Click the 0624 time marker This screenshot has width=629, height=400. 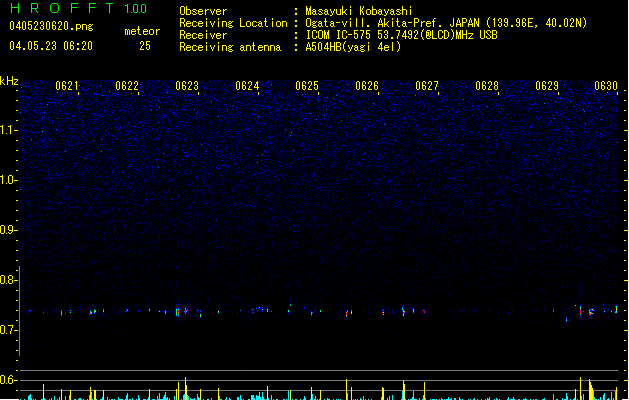click(x=247, y=86)
